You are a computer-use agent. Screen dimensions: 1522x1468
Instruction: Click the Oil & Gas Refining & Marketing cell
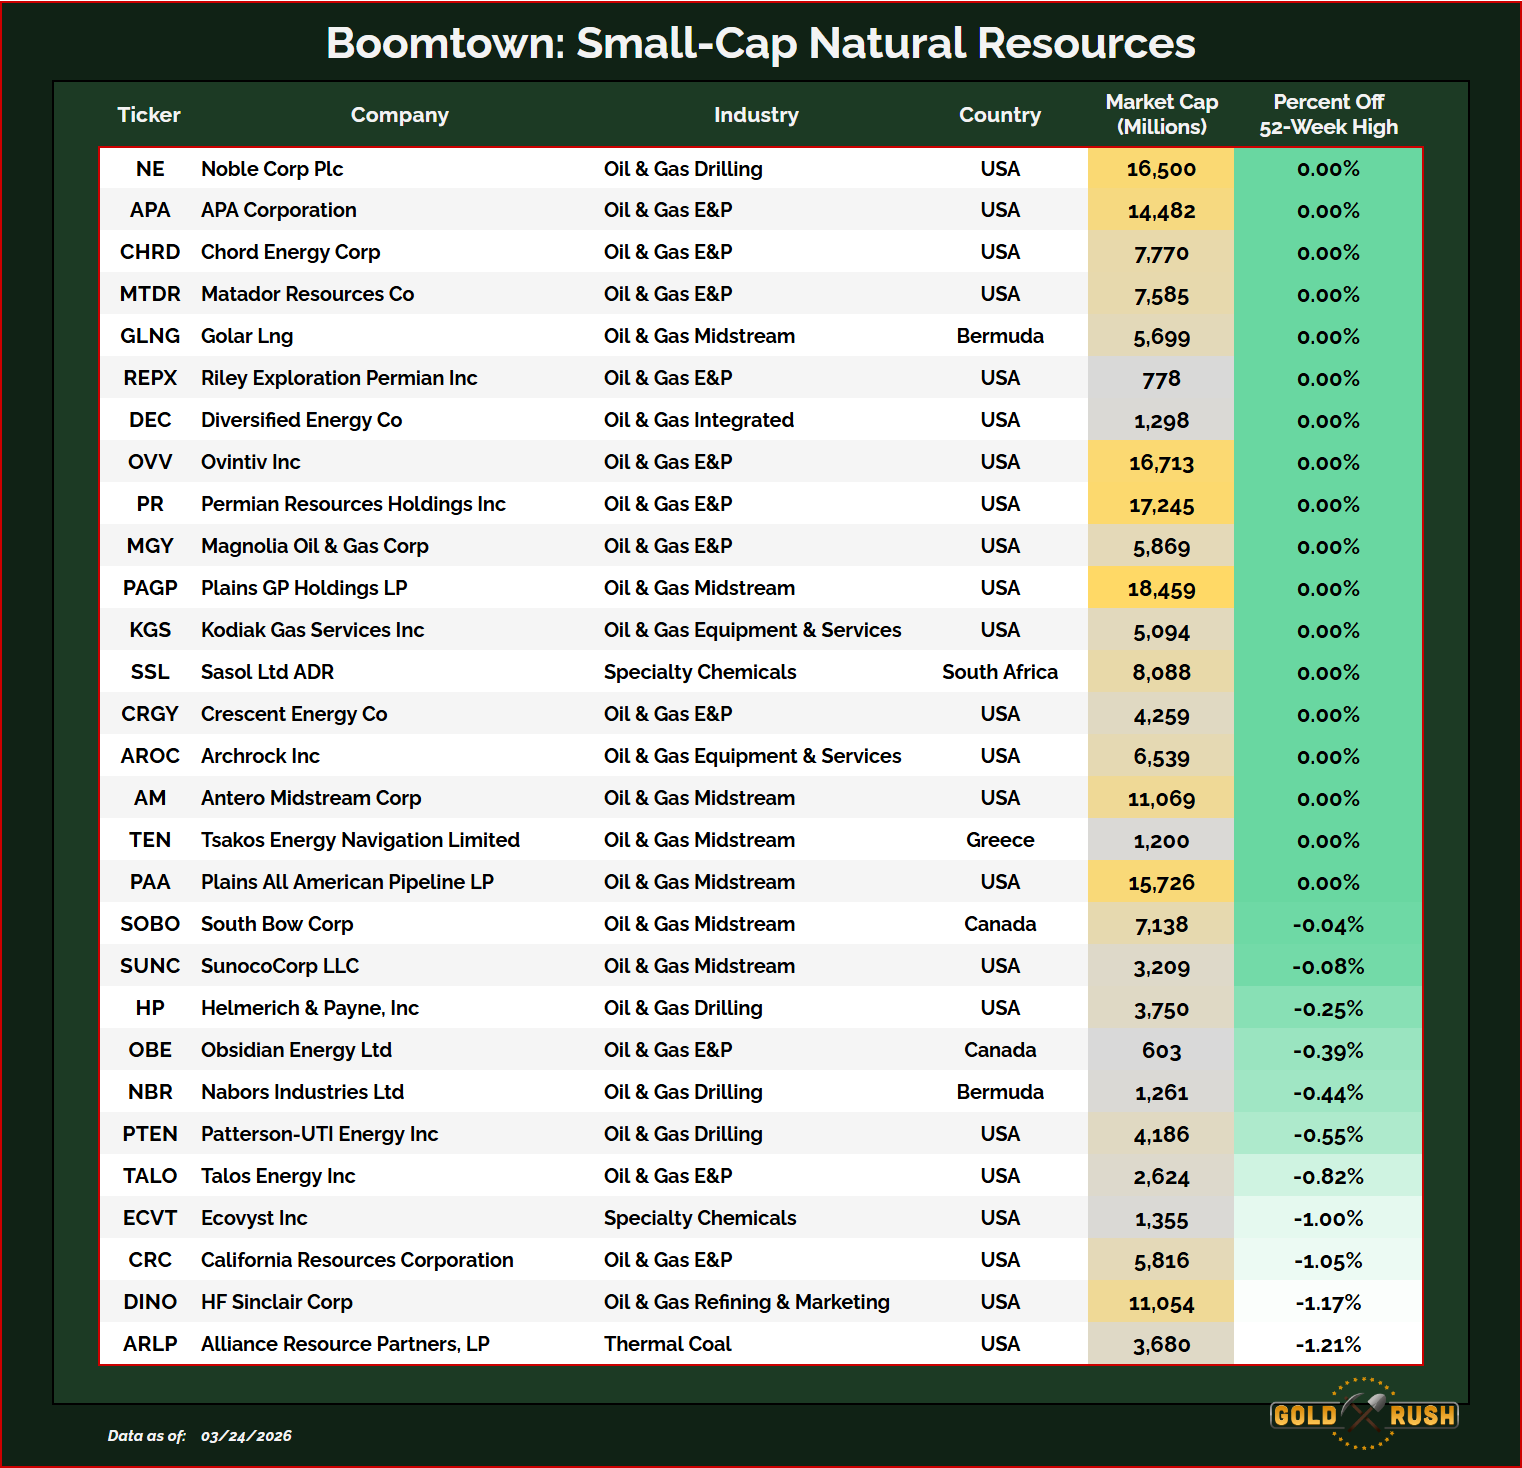[x=746, y=1302]
